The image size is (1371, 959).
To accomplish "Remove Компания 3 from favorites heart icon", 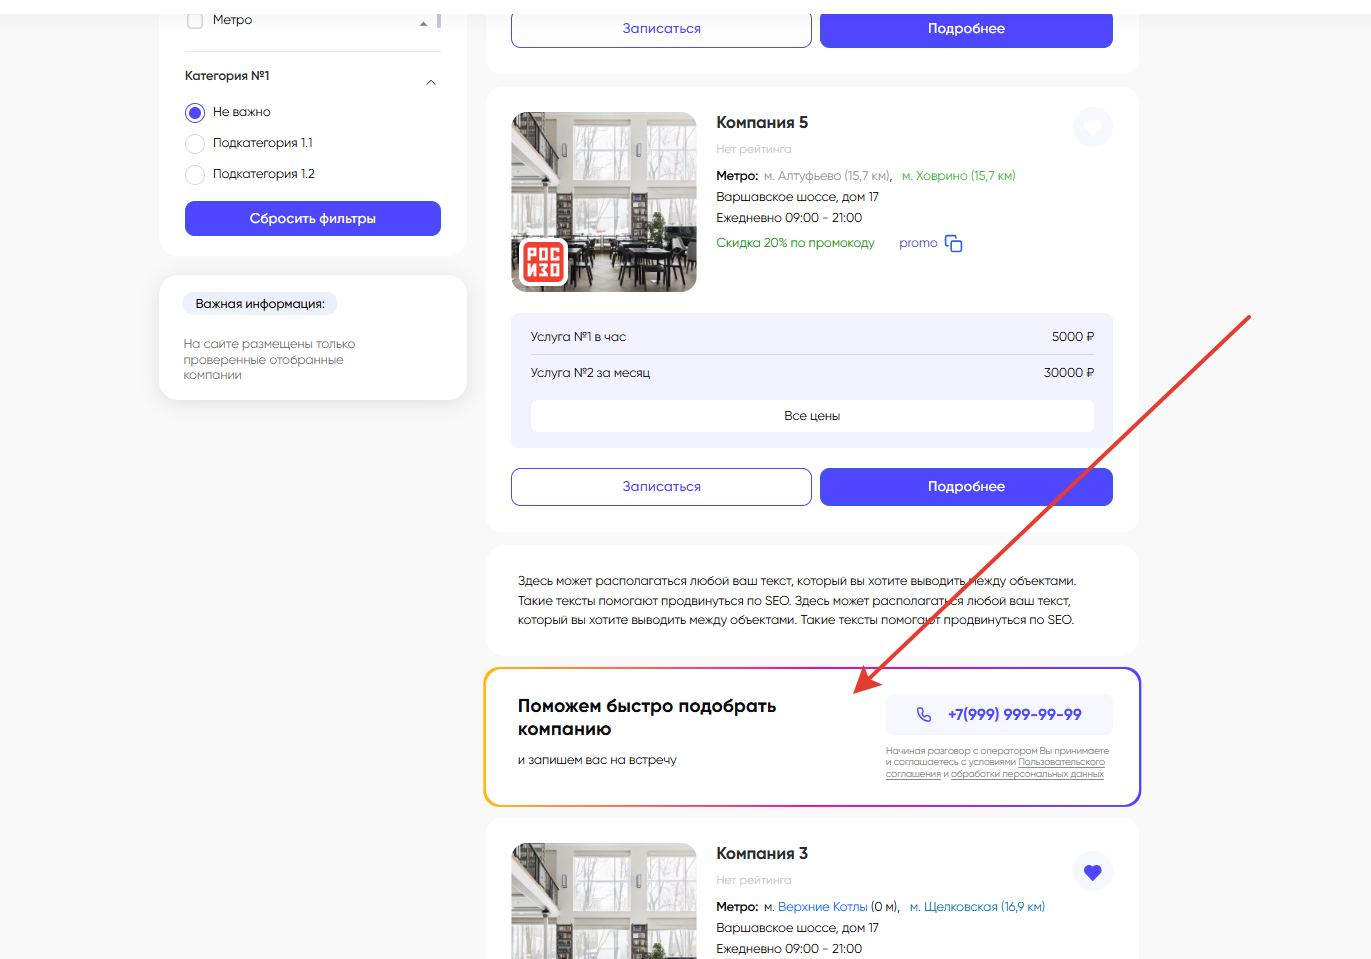I will coord(1092,872).
